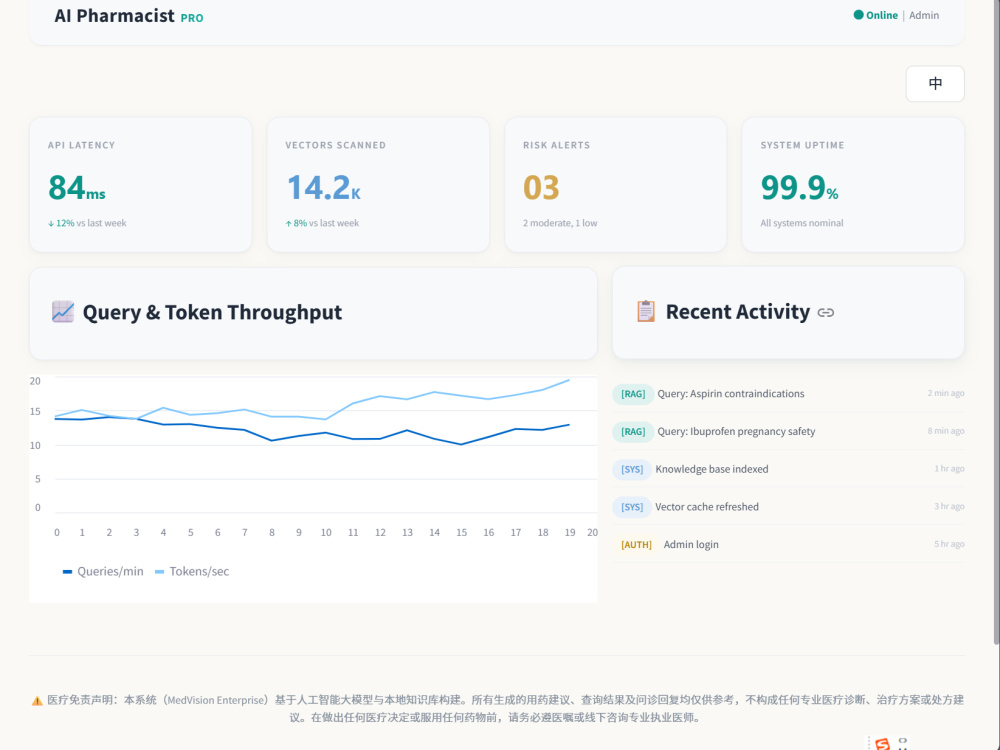Image resolution: width=1000 pixels, height=750 pixels.
Task: Click the Queries/min line dip at point 15
Action: [461, 444]
